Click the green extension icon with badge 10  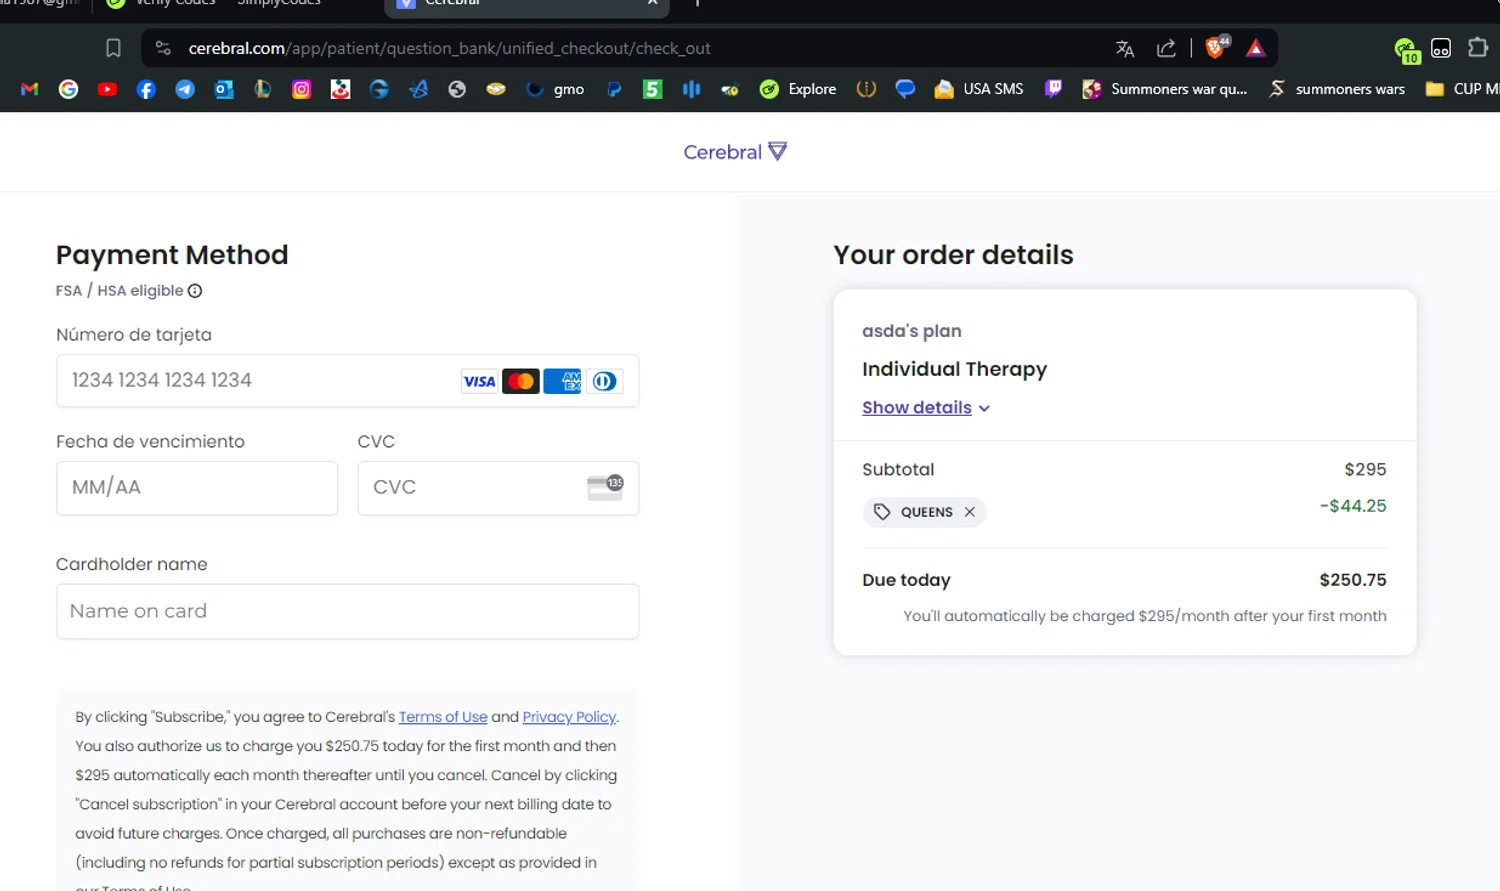[x=1406, y=49]
